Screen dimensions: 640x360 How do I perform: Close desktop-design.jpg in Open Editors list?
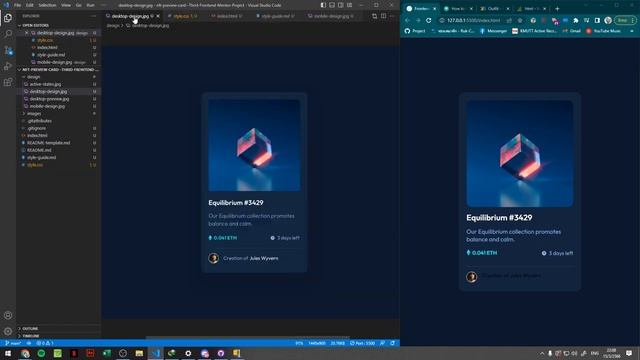point(27,33)
